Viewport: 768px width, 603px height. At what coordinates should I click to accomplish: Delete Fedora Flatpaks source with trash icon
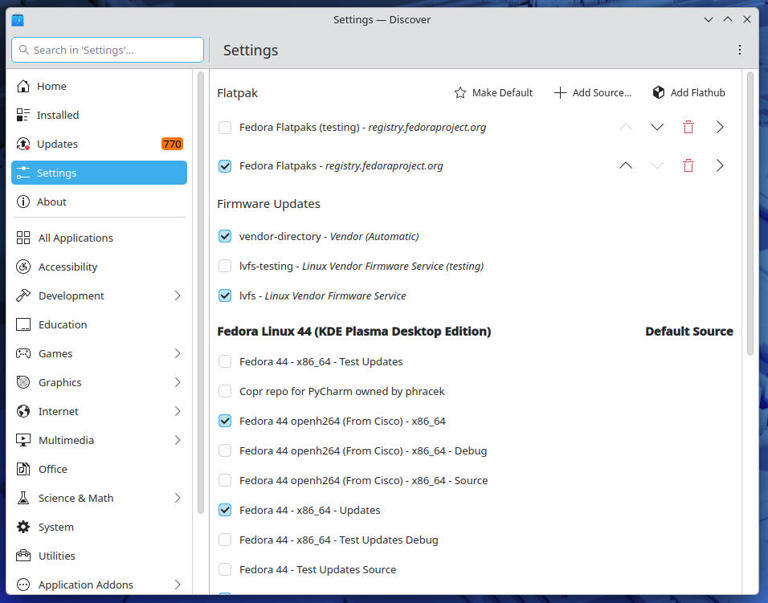tap(688, 166)
